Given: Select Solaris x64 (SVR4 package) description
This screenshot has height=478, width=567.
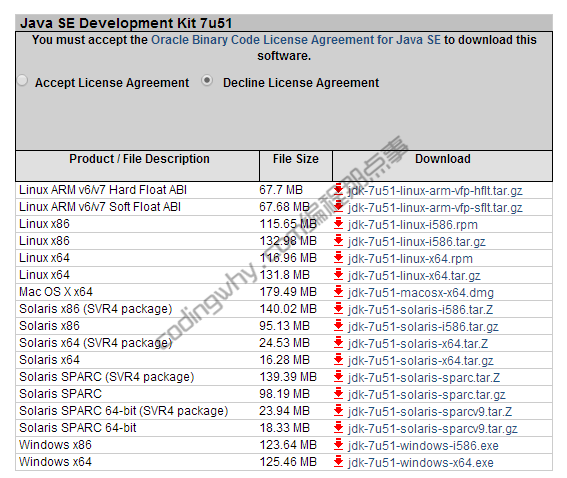Looking at the screenshot, I should (x=95, y=343).
